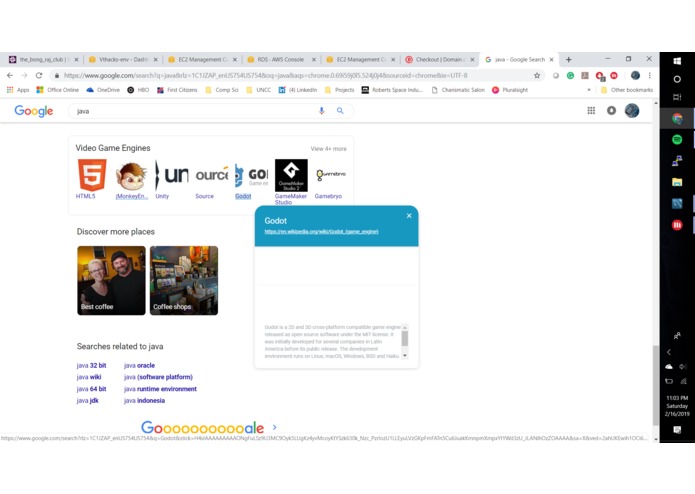This screenshot has height=494, width=695.
Task: Select the HTML5 engine thumbnail
Action: point(92,175)
